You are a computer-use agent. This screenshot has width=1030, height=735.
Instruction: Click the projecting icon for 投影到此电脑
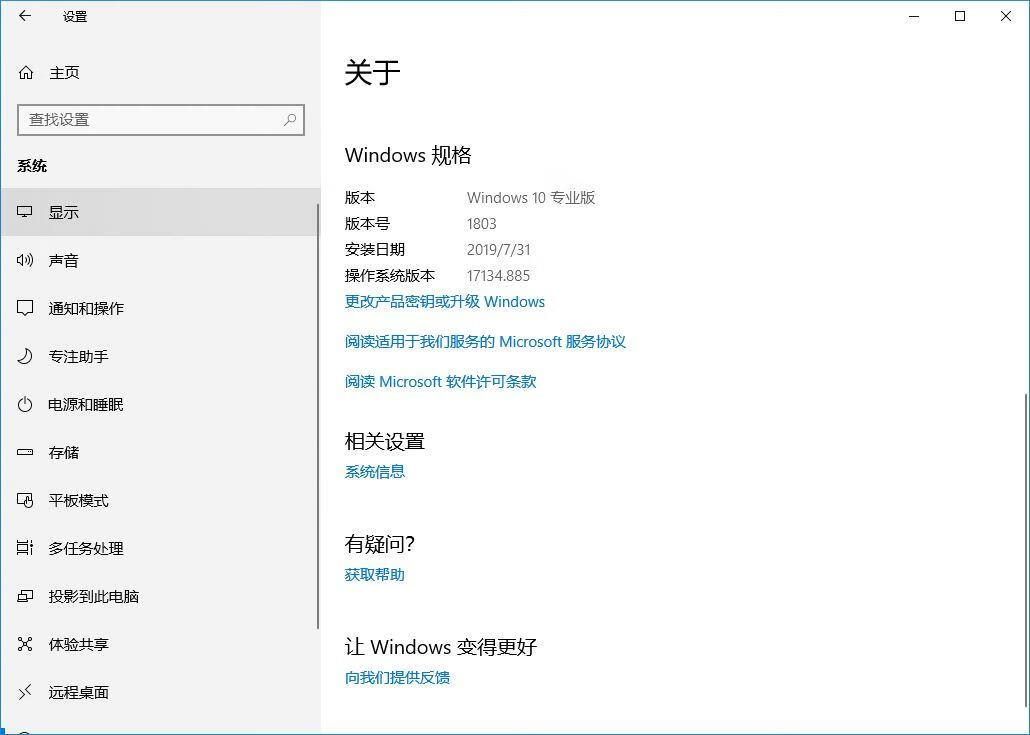point(25,596)
